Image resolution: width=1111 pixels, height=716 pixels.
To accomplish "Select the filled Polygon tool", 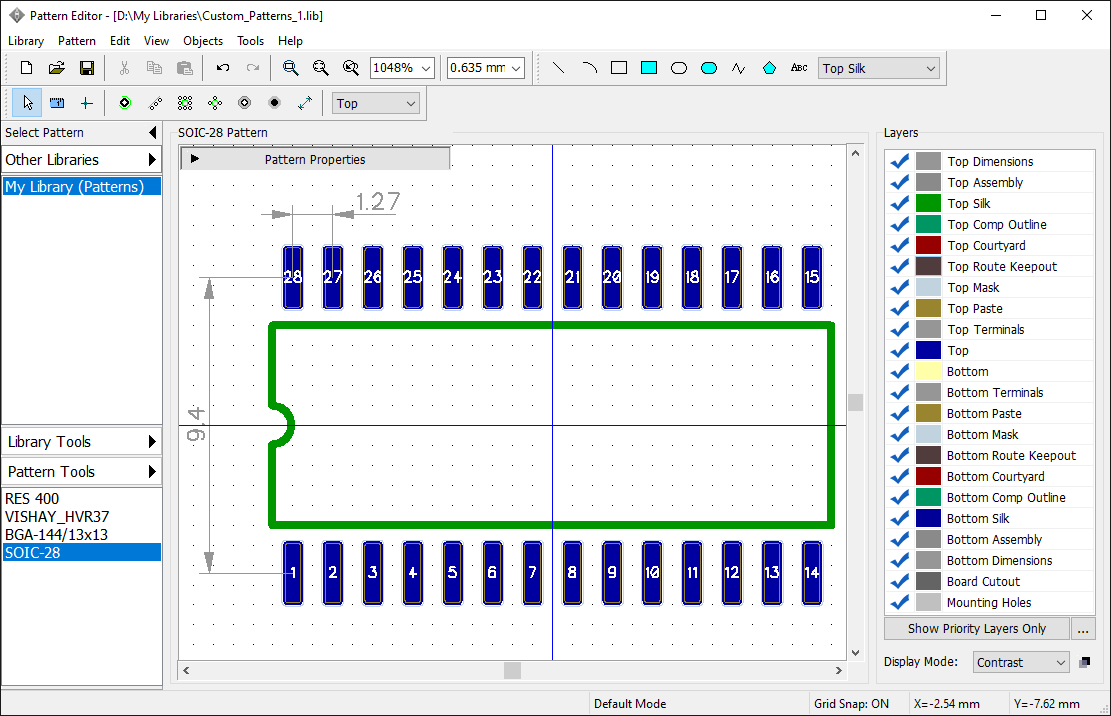I will click(769, 68).
